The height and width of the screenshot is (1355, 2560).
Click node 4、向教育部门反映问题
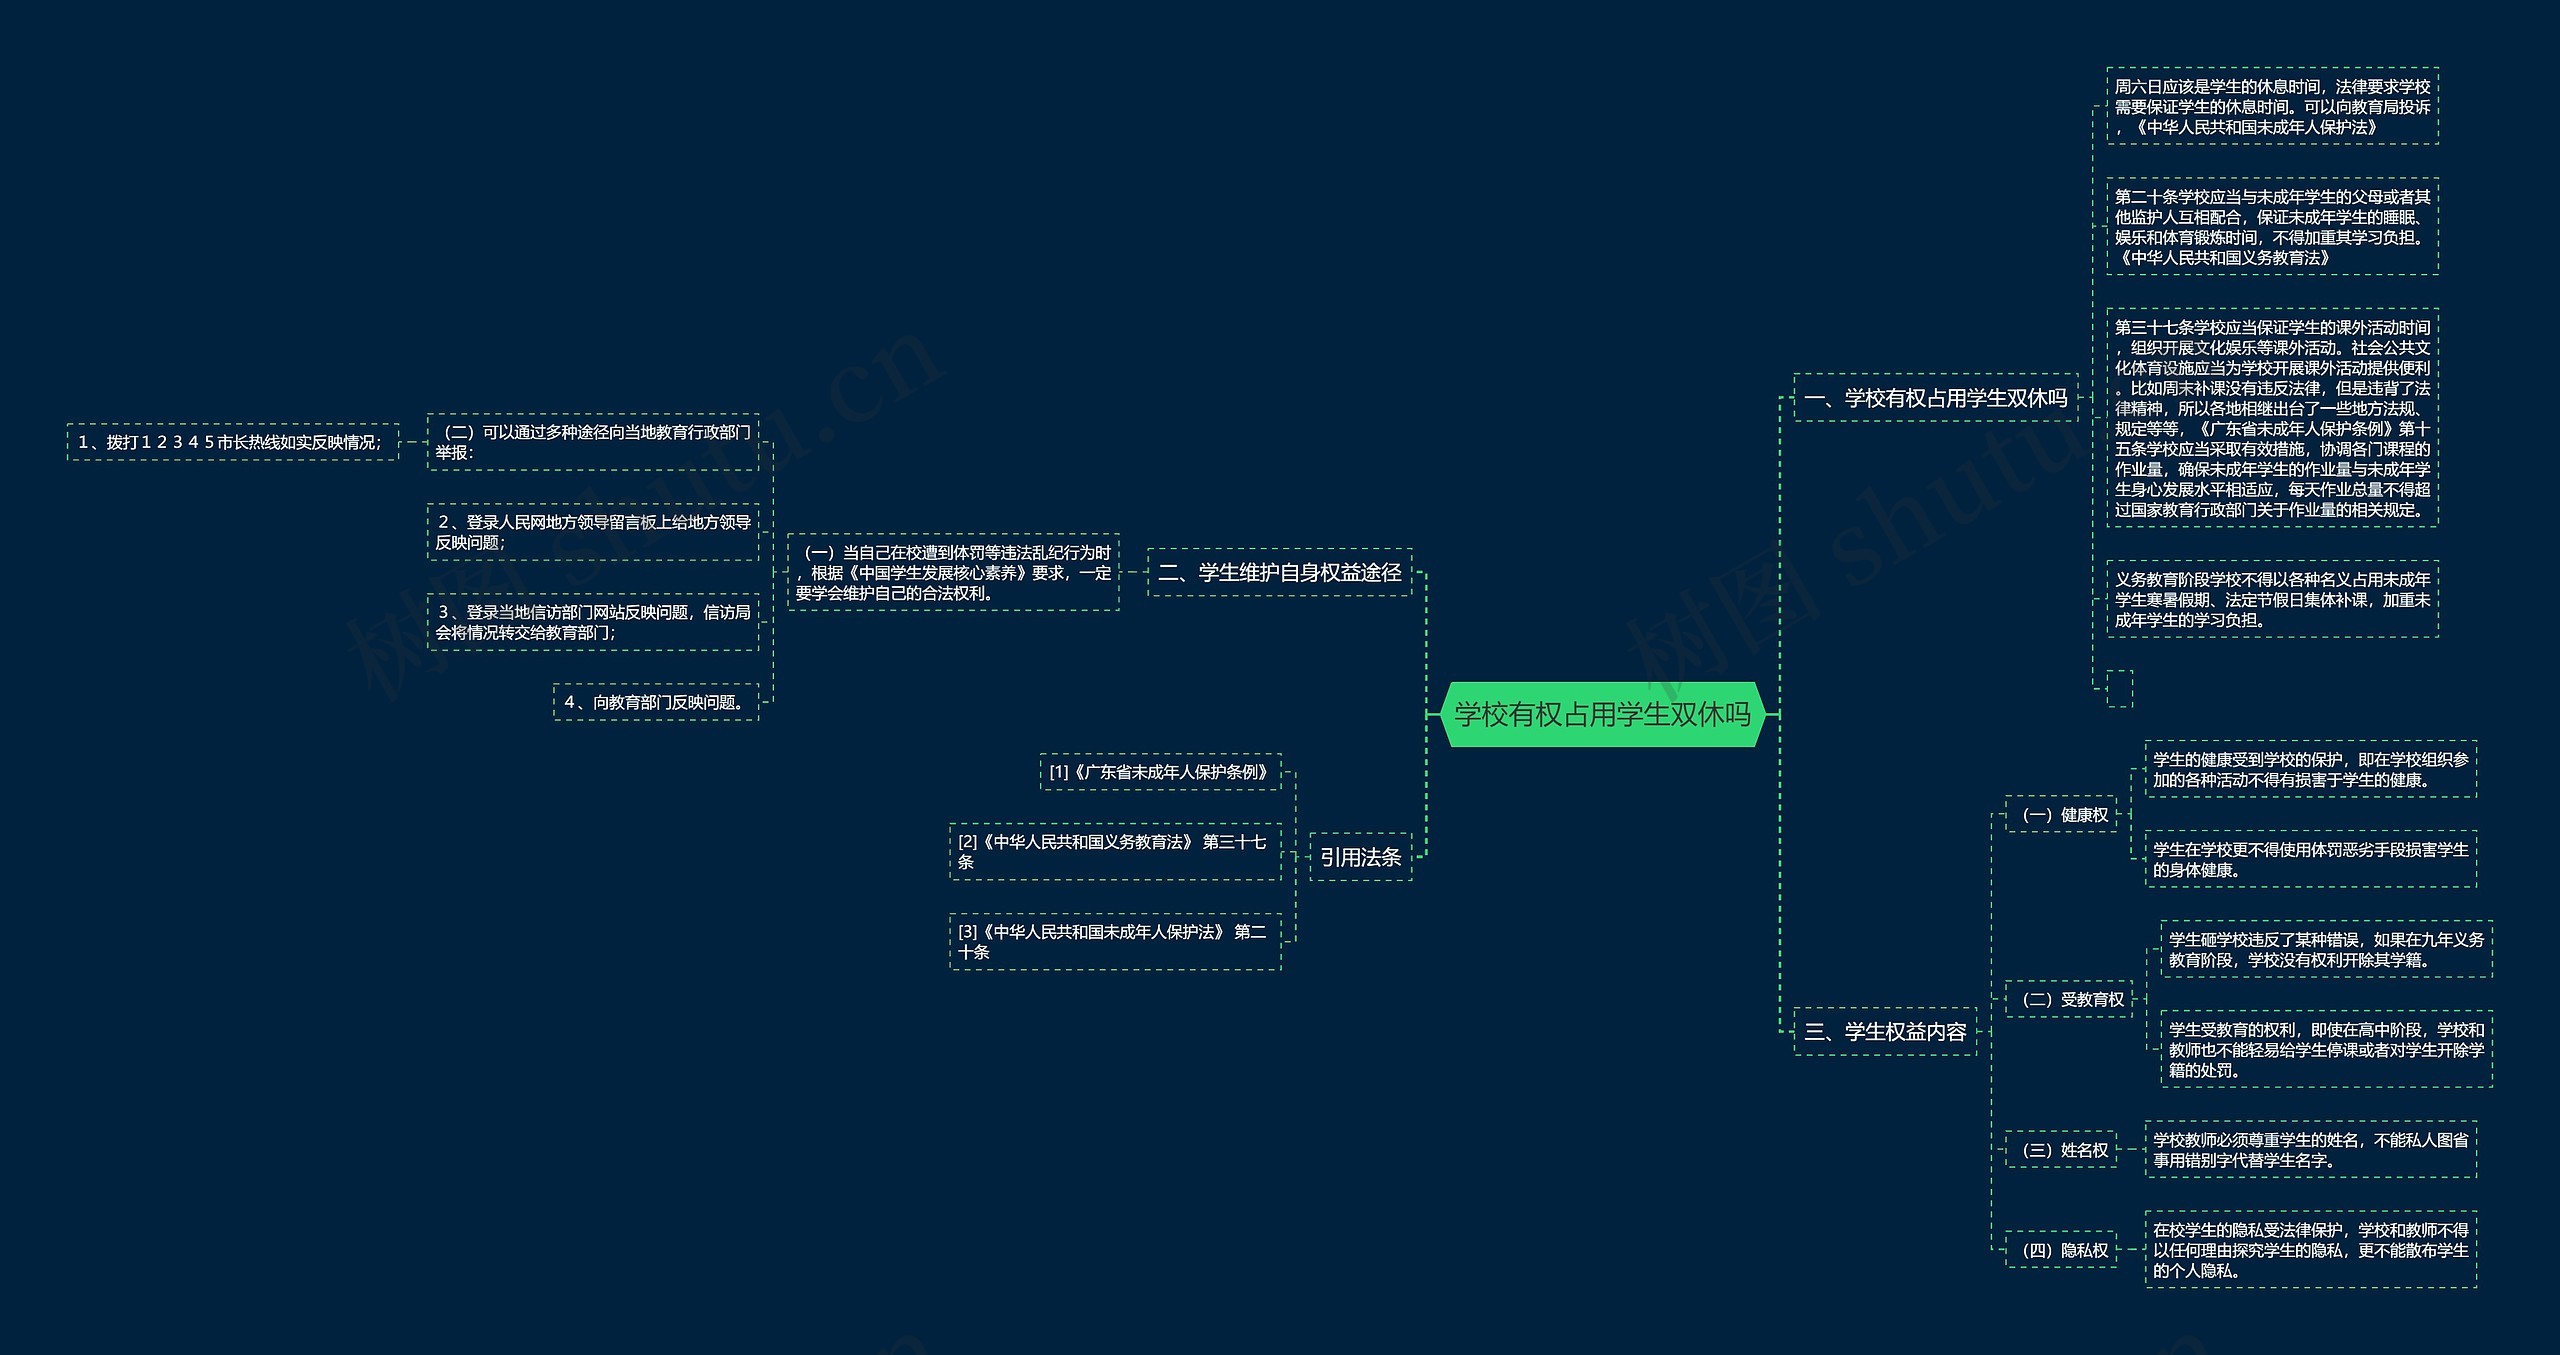pyautogui.click(x=656, y=702)
